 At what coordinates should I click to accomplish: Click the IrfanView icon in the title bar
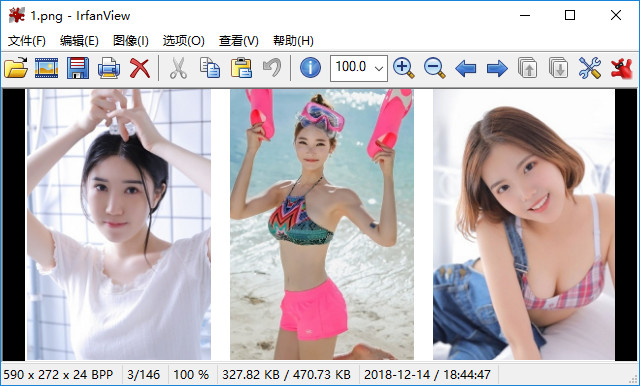click(x=16, y=16)
